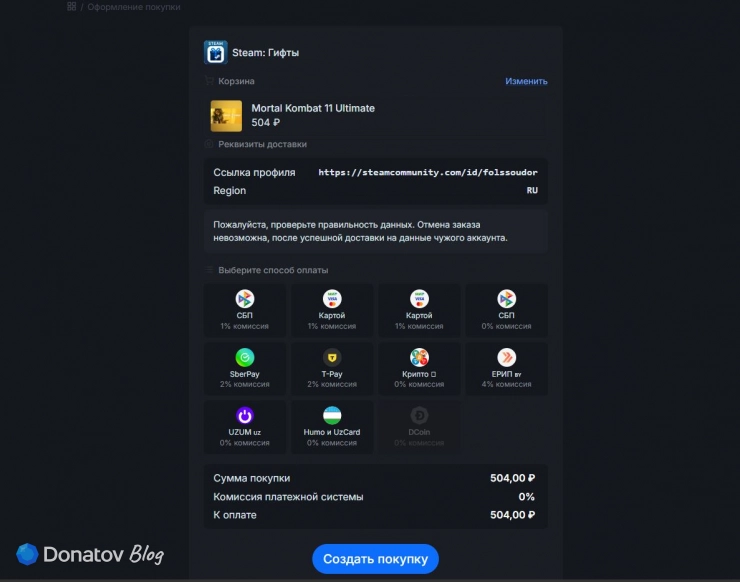Select UZUM uz payment method
Viewport: 740px width, 582px height.
tap(244, 427)
